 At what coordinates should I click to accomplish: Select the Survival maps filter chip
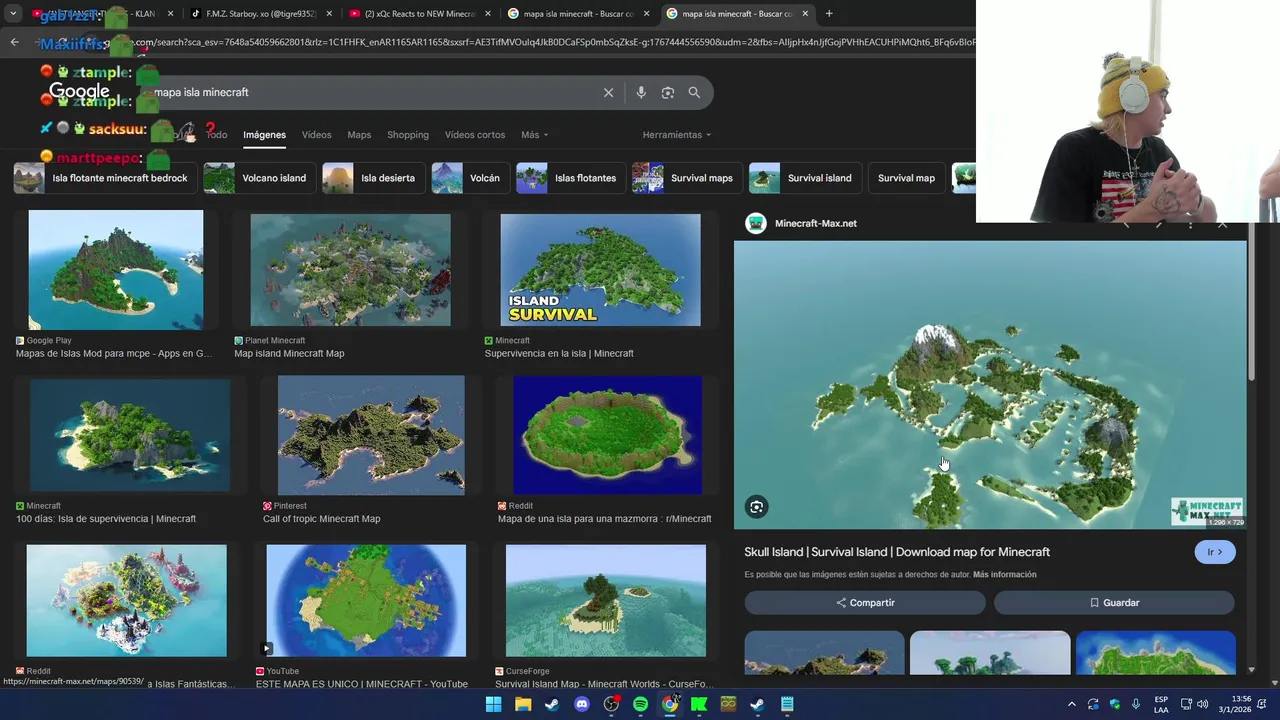point(688,178)
